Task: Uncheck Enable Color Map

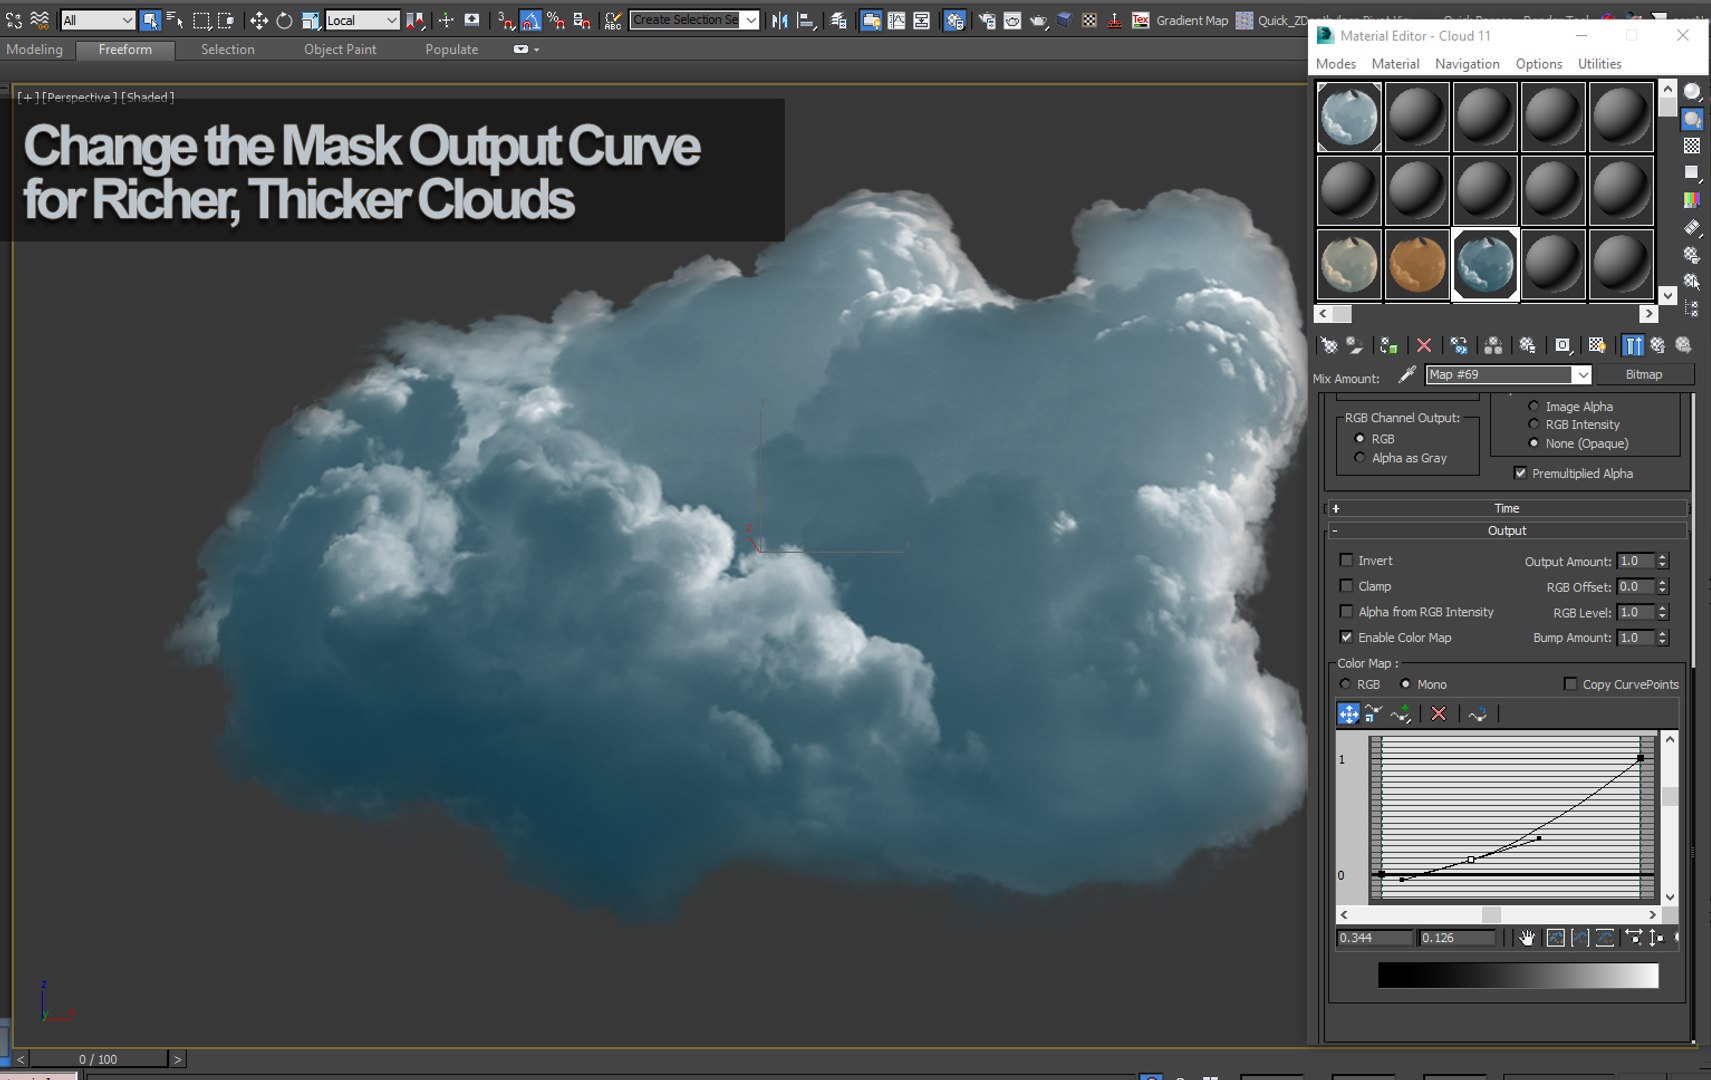Action: (x=1346, y=637)
